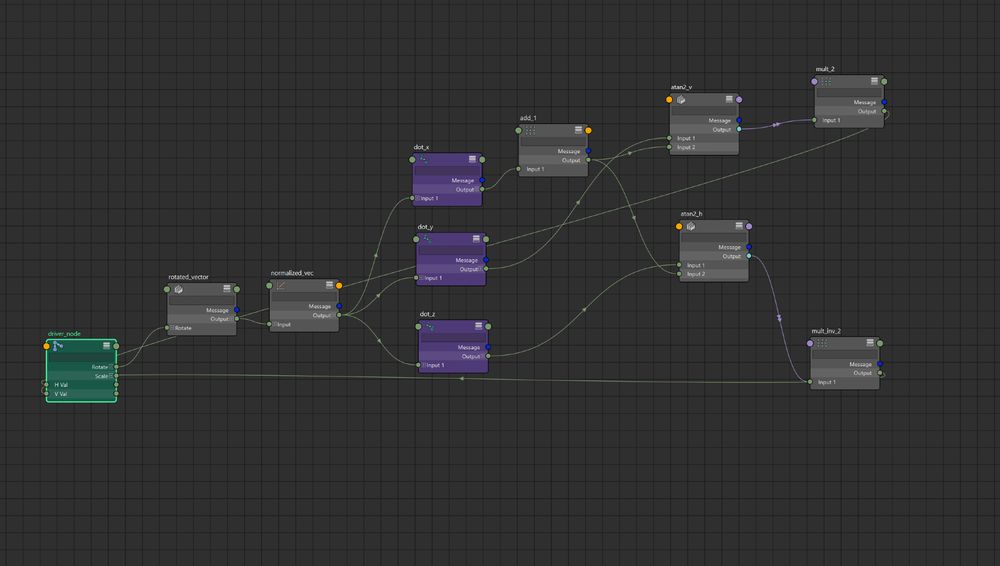Toggle dot_x's attribute display mode icon

click(472, 159)
